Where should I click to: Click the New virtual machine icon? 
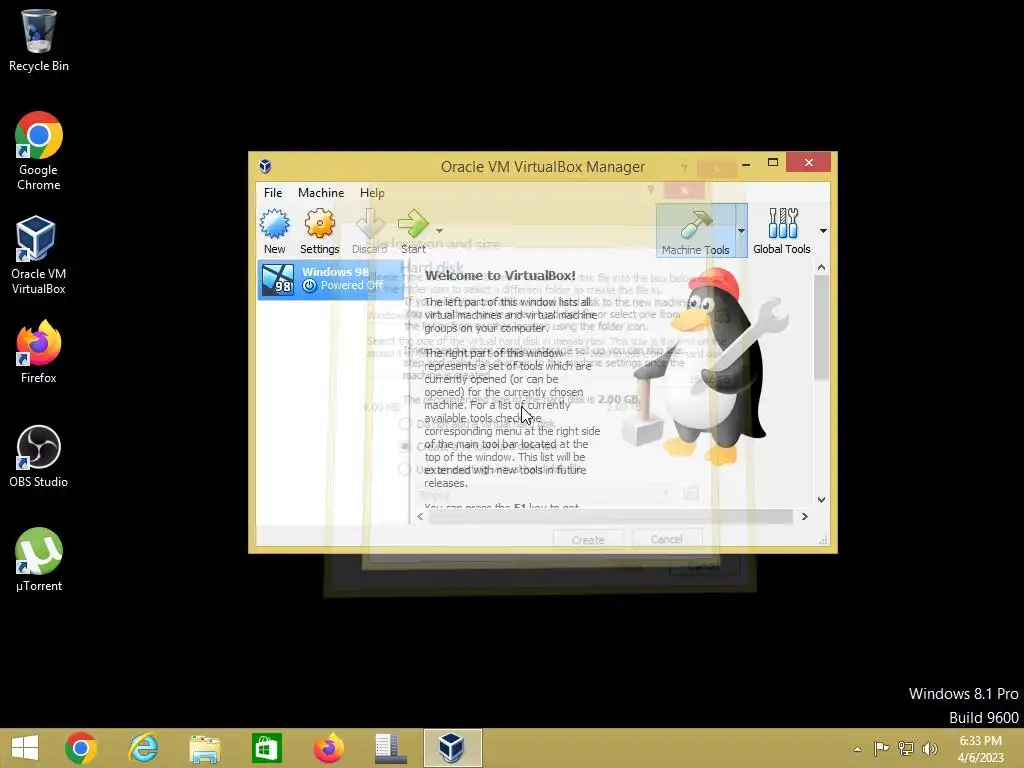point(274,231)
